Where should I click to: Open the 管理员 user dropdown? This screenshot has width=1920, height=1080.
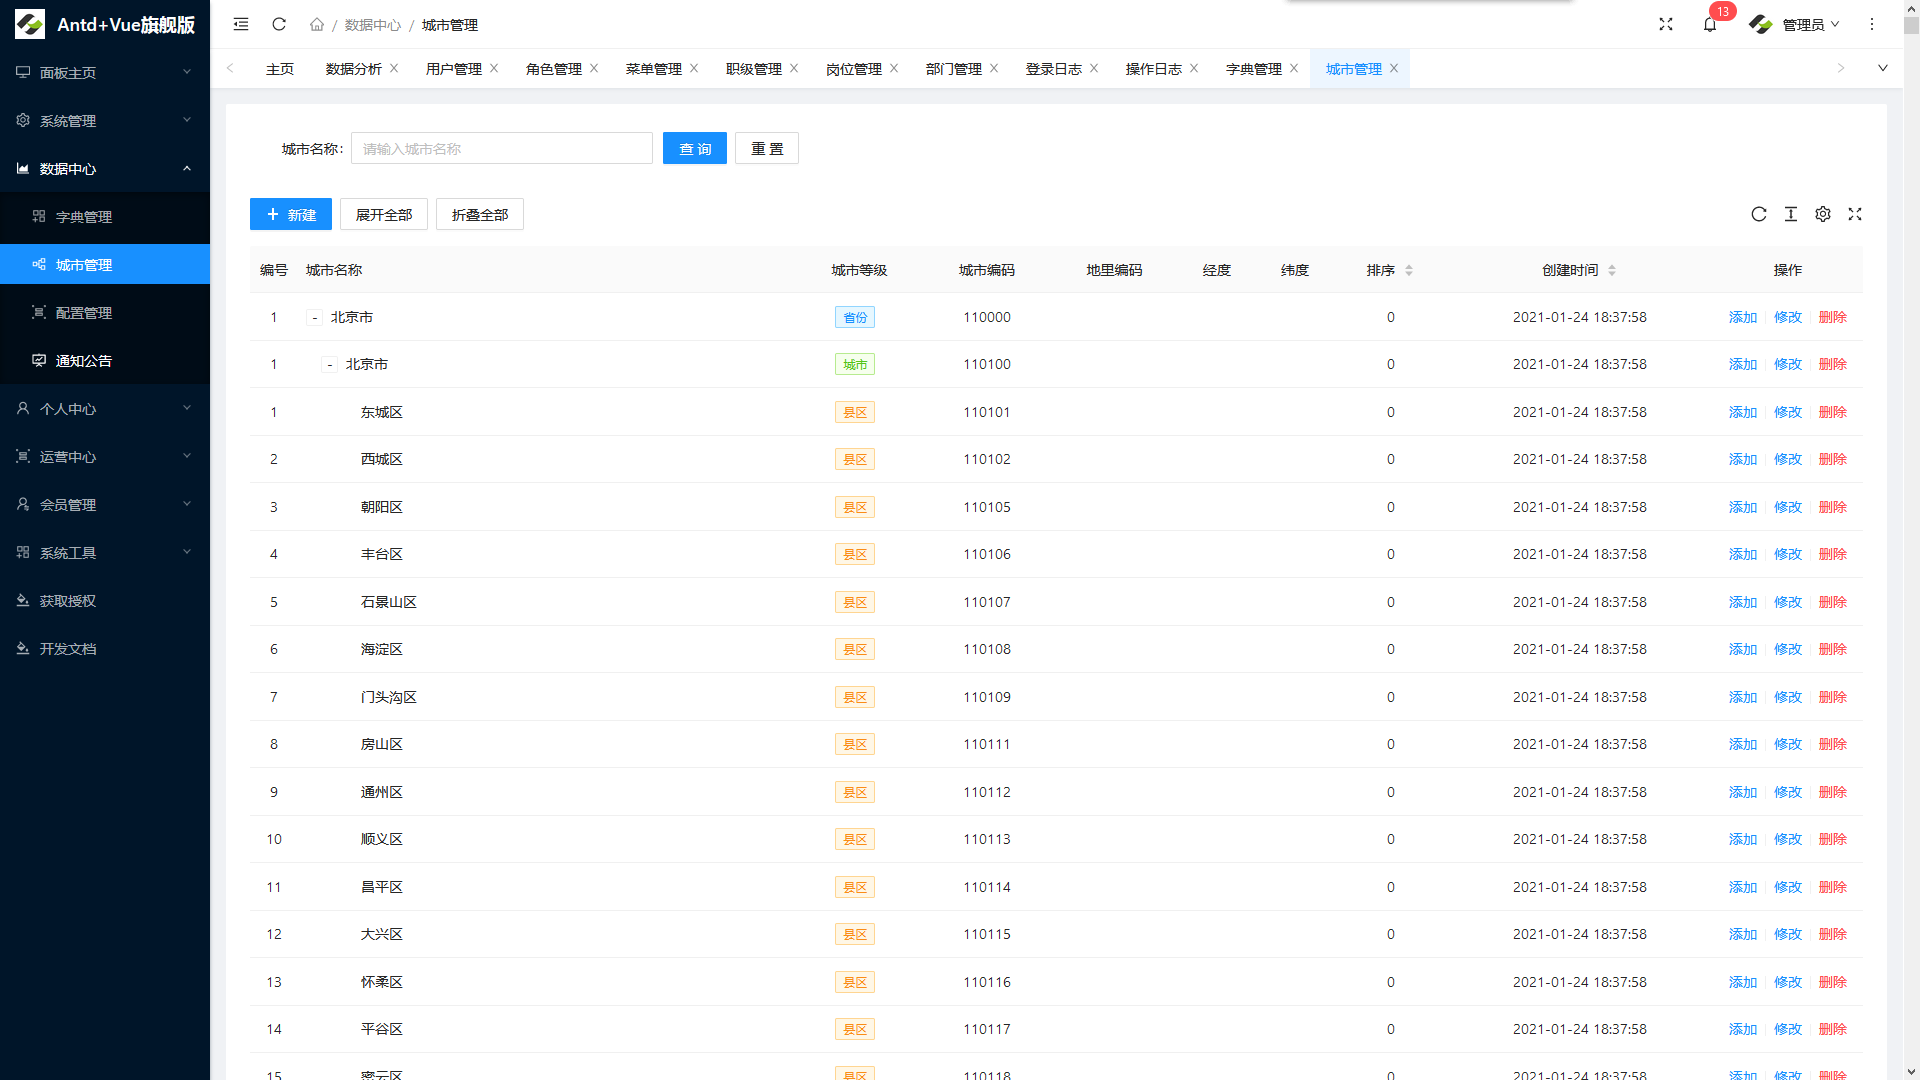click(x=1795, y=24)
